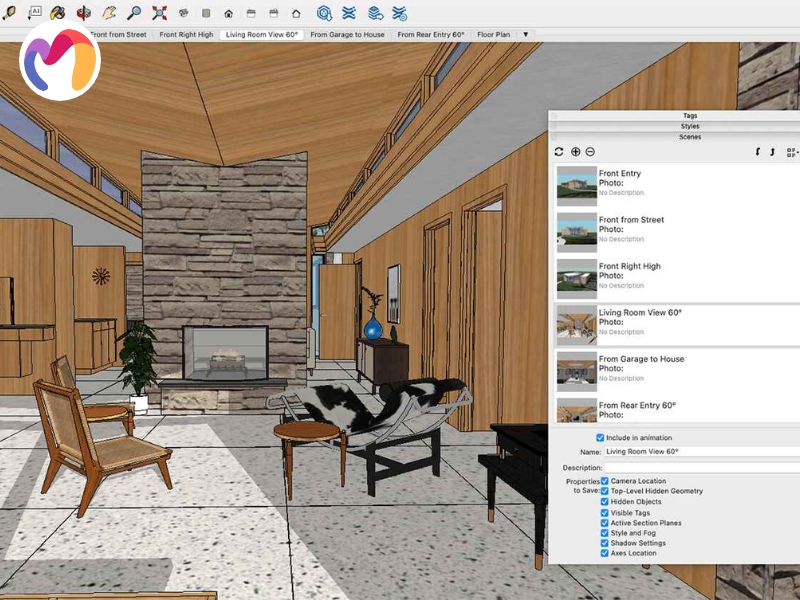The height and width of the screenshot is (600, 800).
Task: Open the scene tabs overflow arrow
Action: coord(526,35)
